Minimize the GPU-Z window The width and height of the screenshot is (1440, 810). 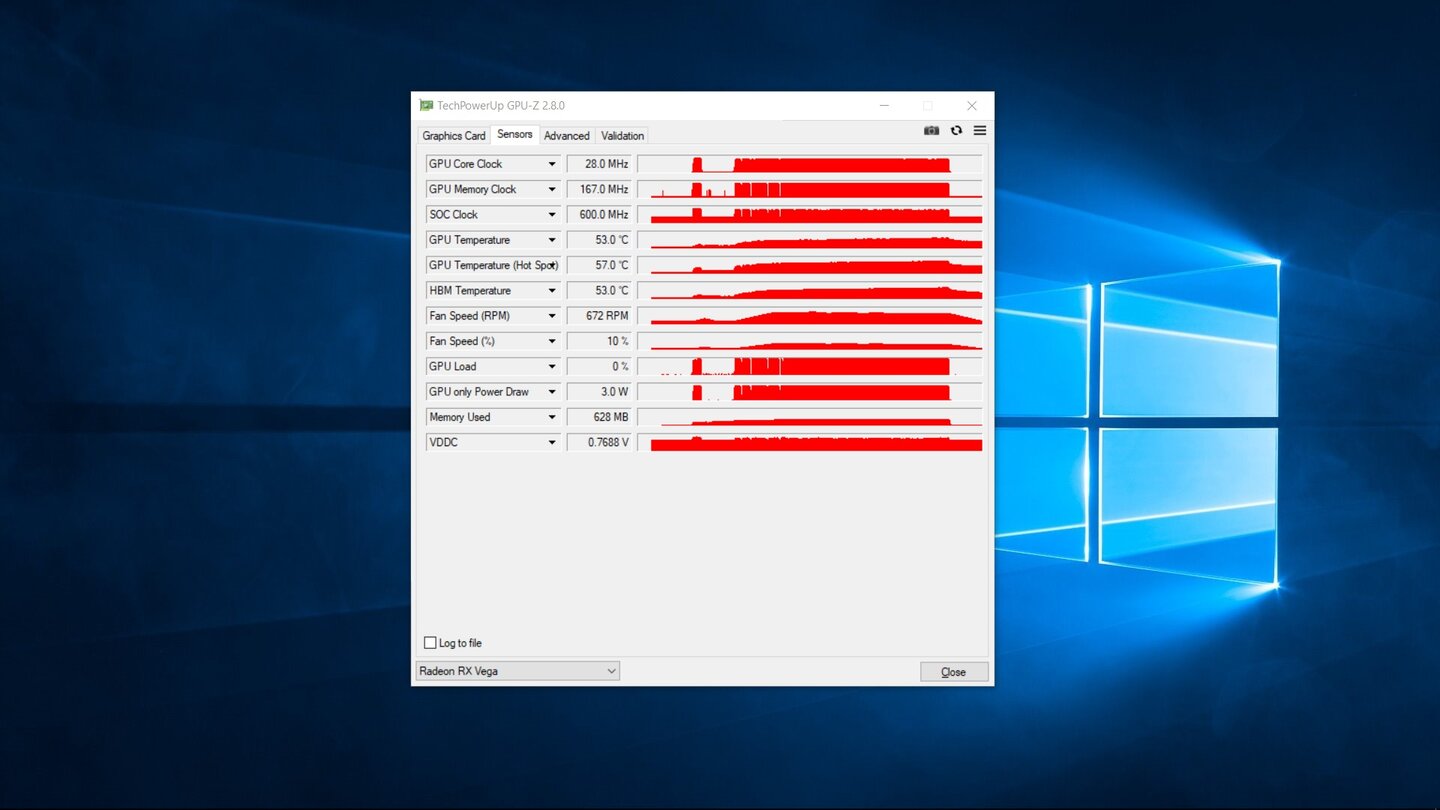(x=885, y=106)
